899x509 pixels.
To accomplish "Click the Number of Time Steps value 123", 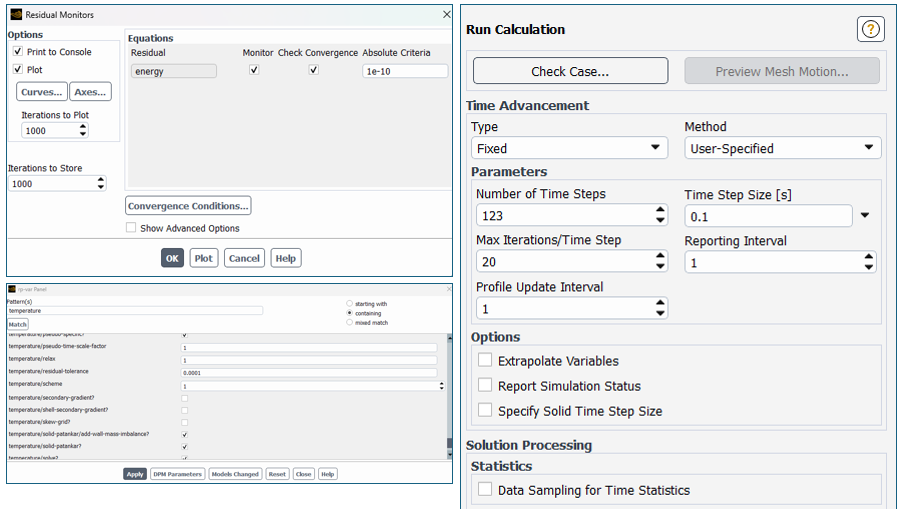I will (493, 216).
